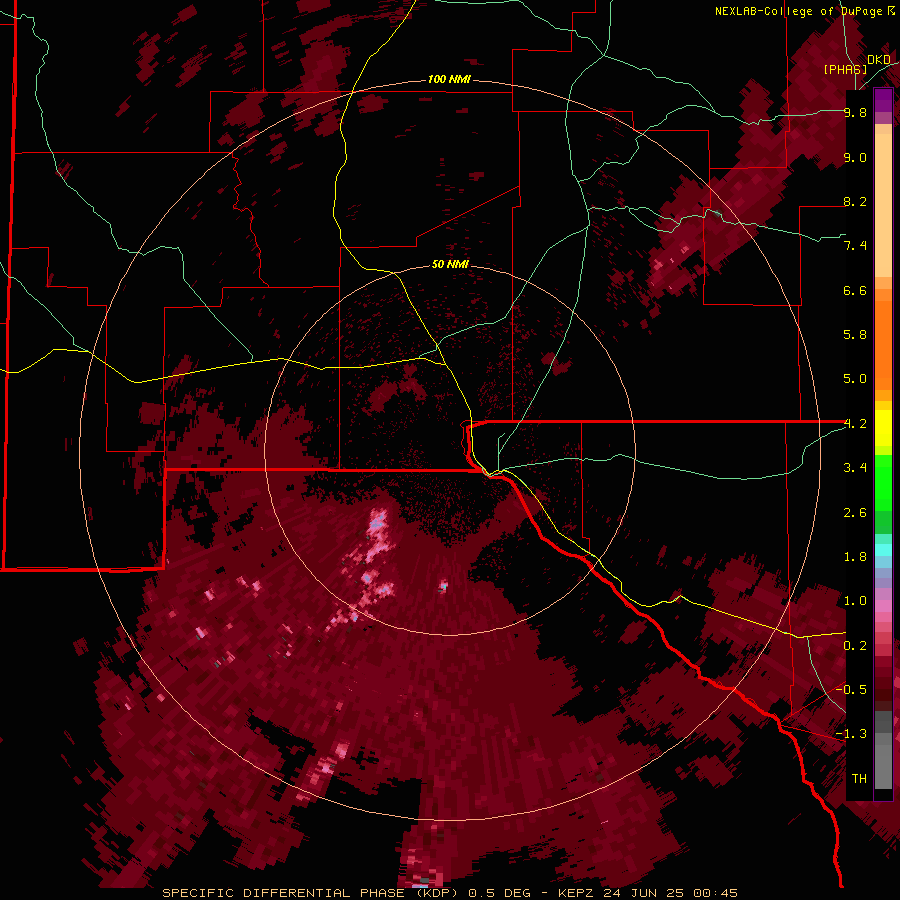Pick the gray bottom band of the color bar
Image resolution: width=900 pixels, height=900 pixels.
(883, 751)
